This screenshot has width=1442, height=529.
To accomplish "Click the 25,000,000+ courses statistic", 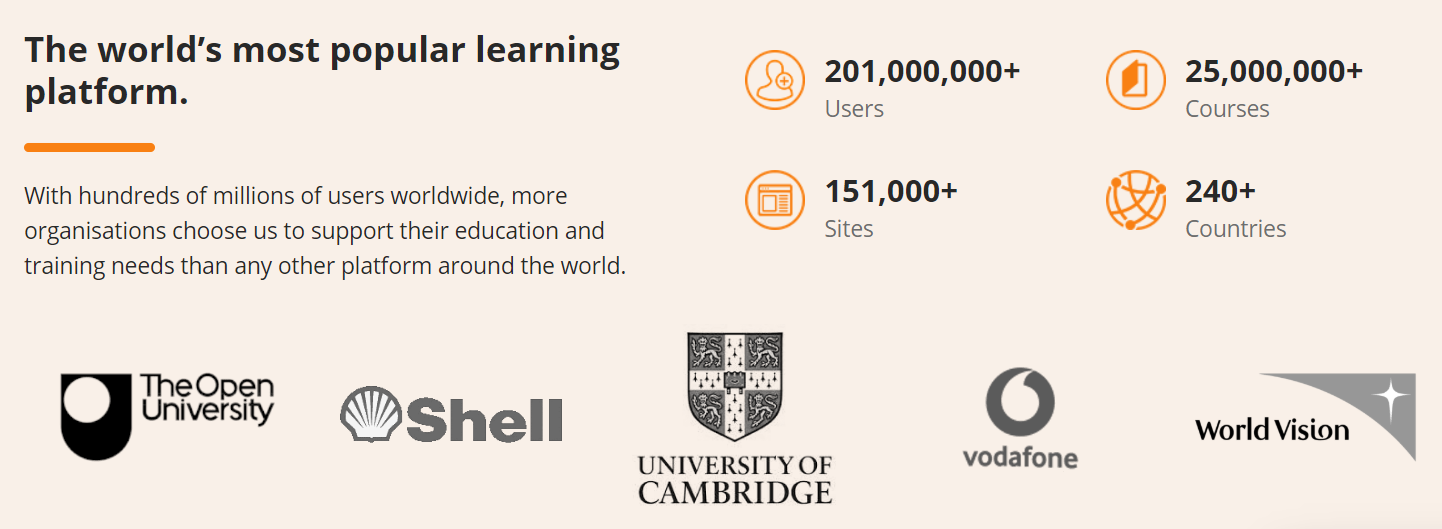I will click(1273, 72).
